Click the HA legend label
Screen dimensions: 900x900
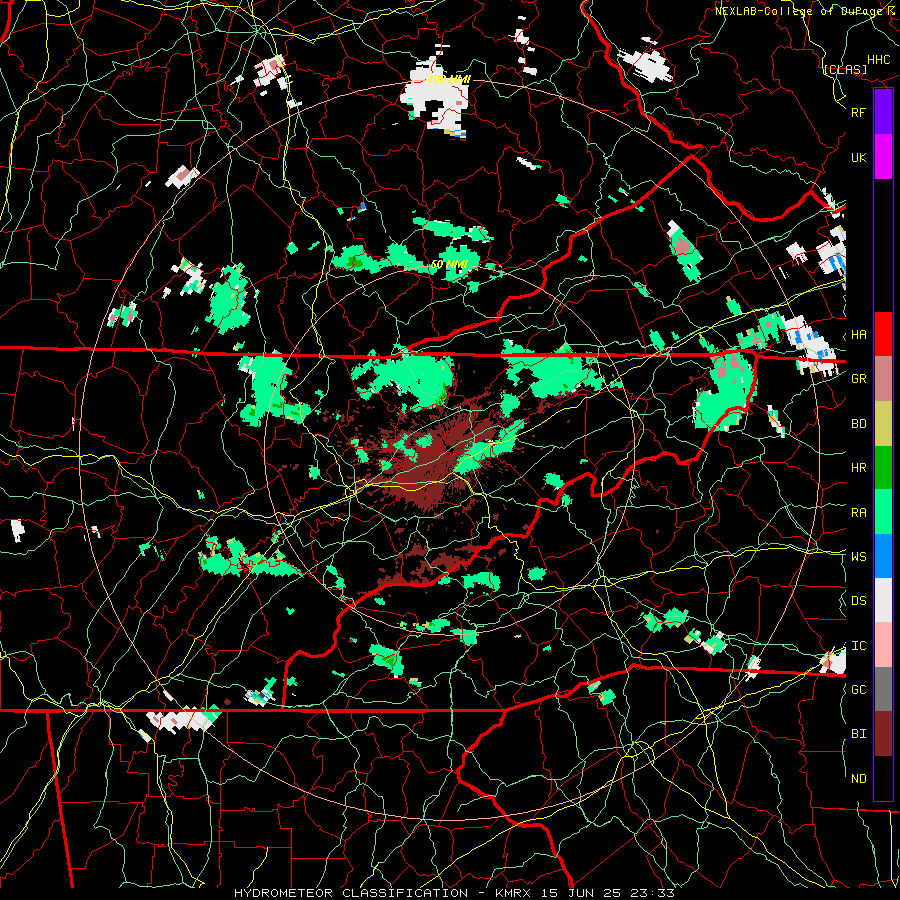pos(859,334)
